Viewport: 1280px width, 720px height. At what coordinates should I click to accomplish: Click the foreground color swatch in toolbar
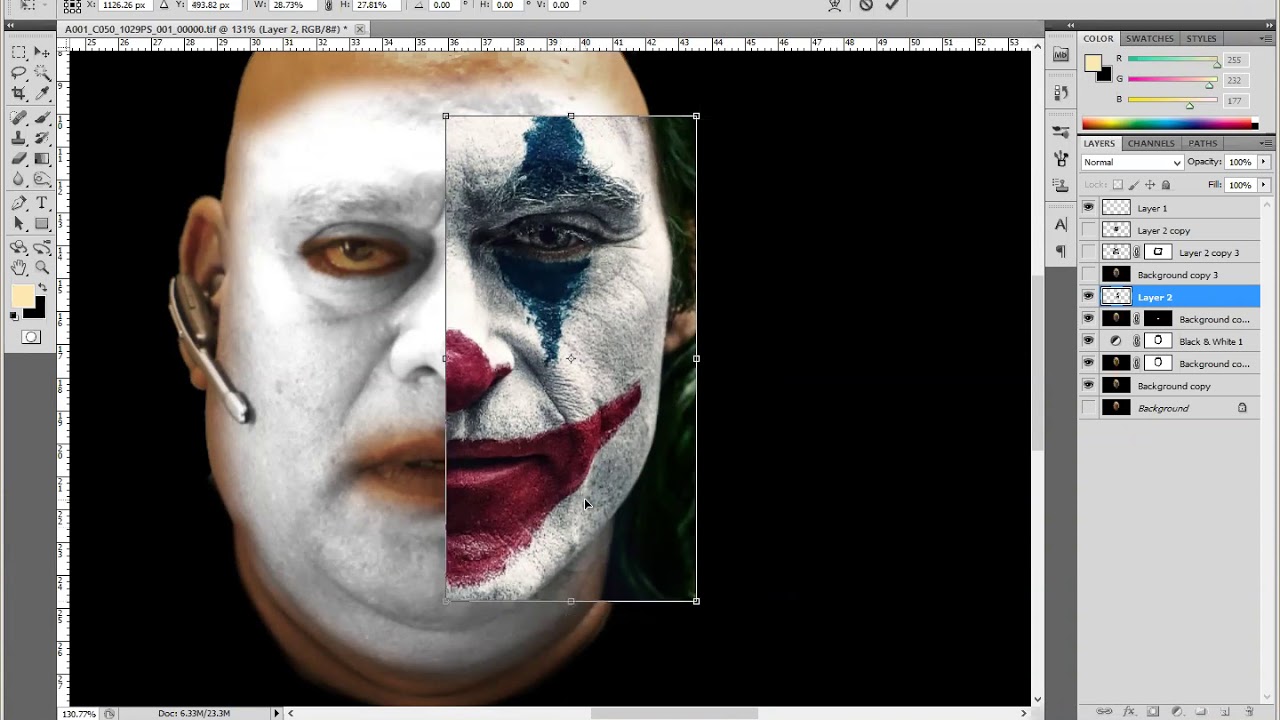(x=23, y=296)
